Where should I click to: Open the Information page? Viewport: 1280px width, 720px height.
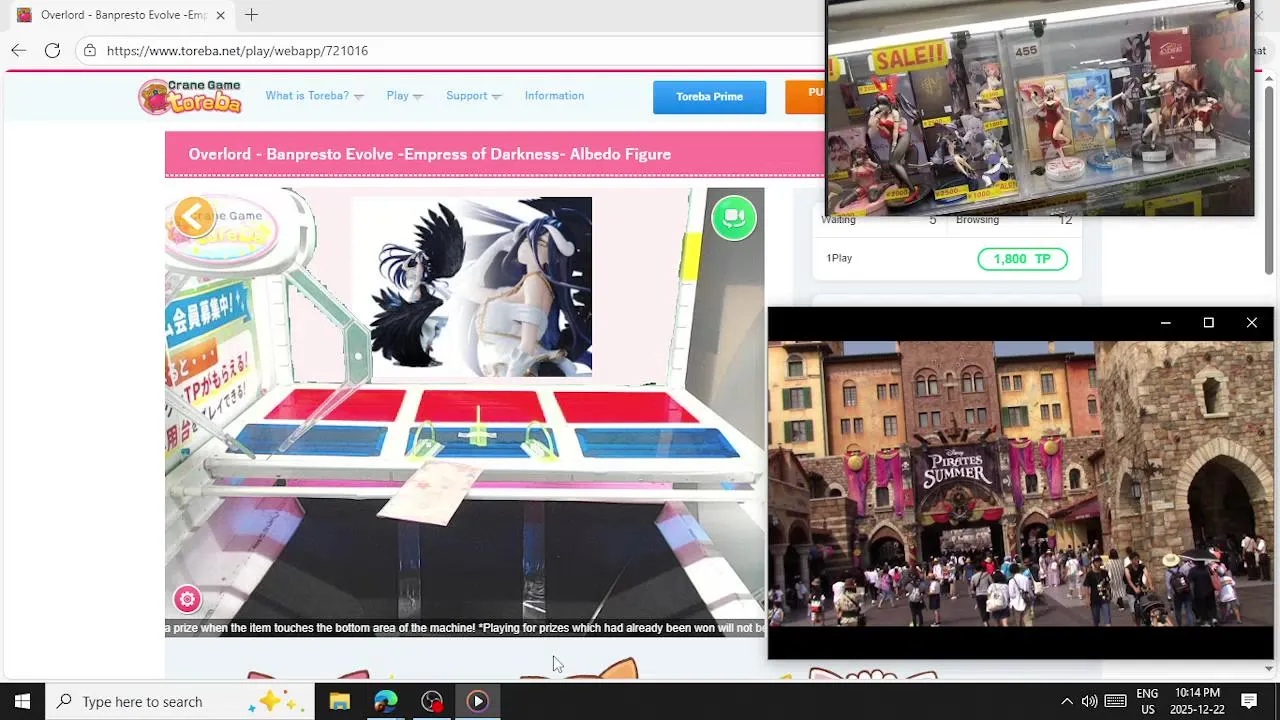click(x=554, y=96)
